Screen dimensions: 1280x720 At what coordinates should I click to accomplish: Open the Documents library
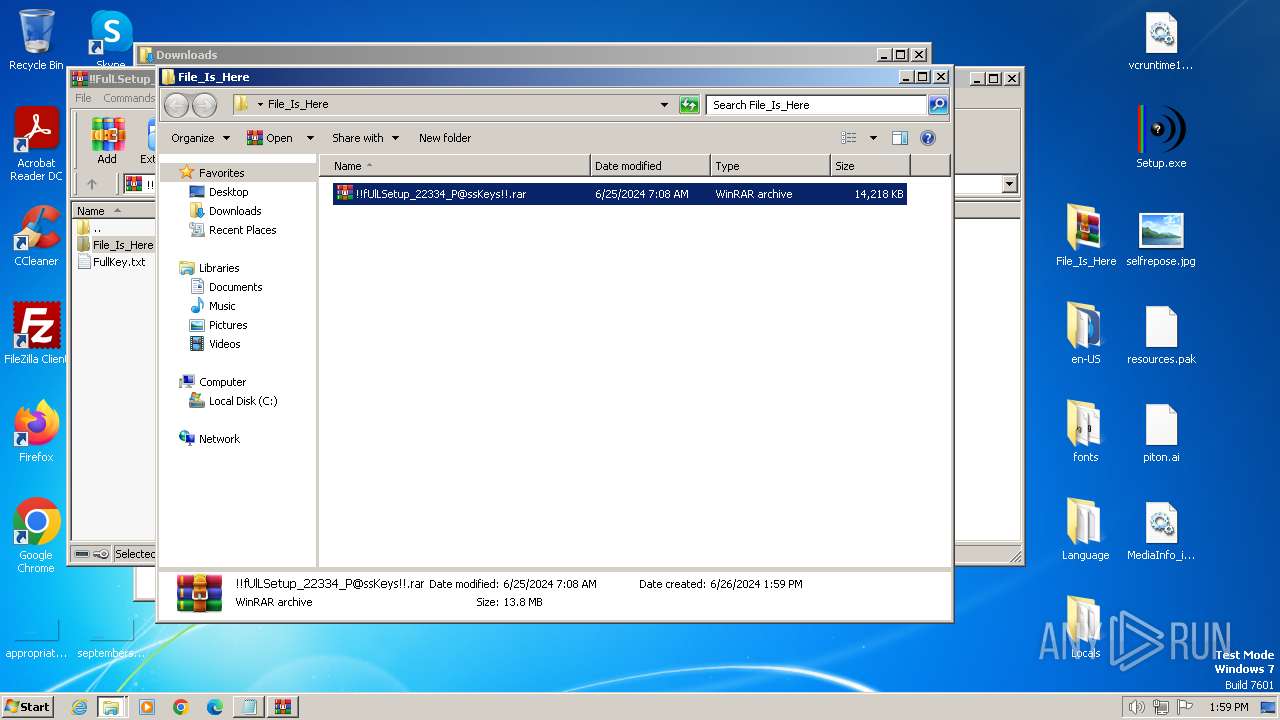click(x=235, y=287)
